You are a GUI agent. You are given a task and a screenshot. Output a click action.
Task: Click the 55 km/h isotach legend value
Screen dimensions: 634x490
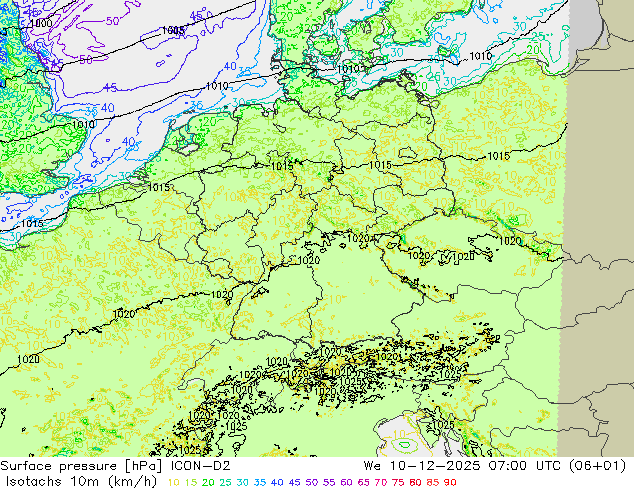click(x=329, y=483)
